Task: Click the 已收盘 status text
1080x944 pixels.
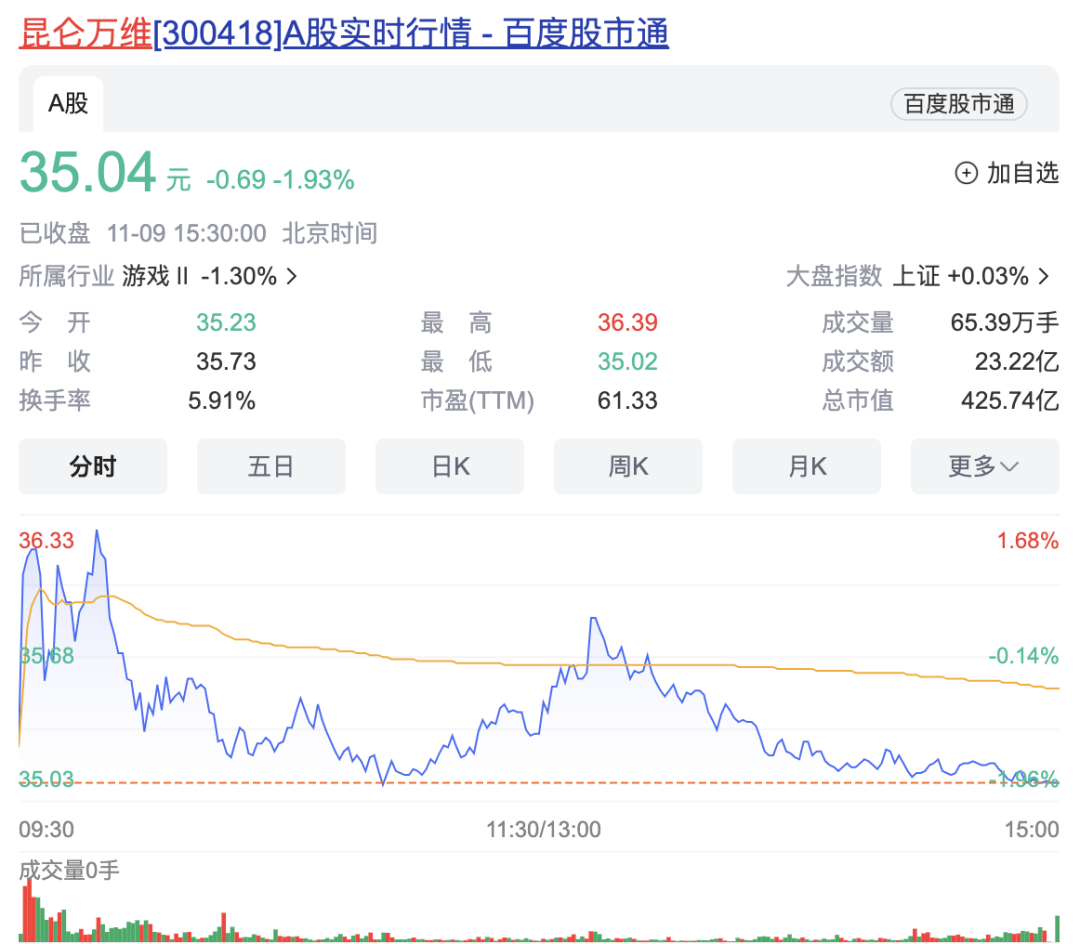Action: click(54, 233)
